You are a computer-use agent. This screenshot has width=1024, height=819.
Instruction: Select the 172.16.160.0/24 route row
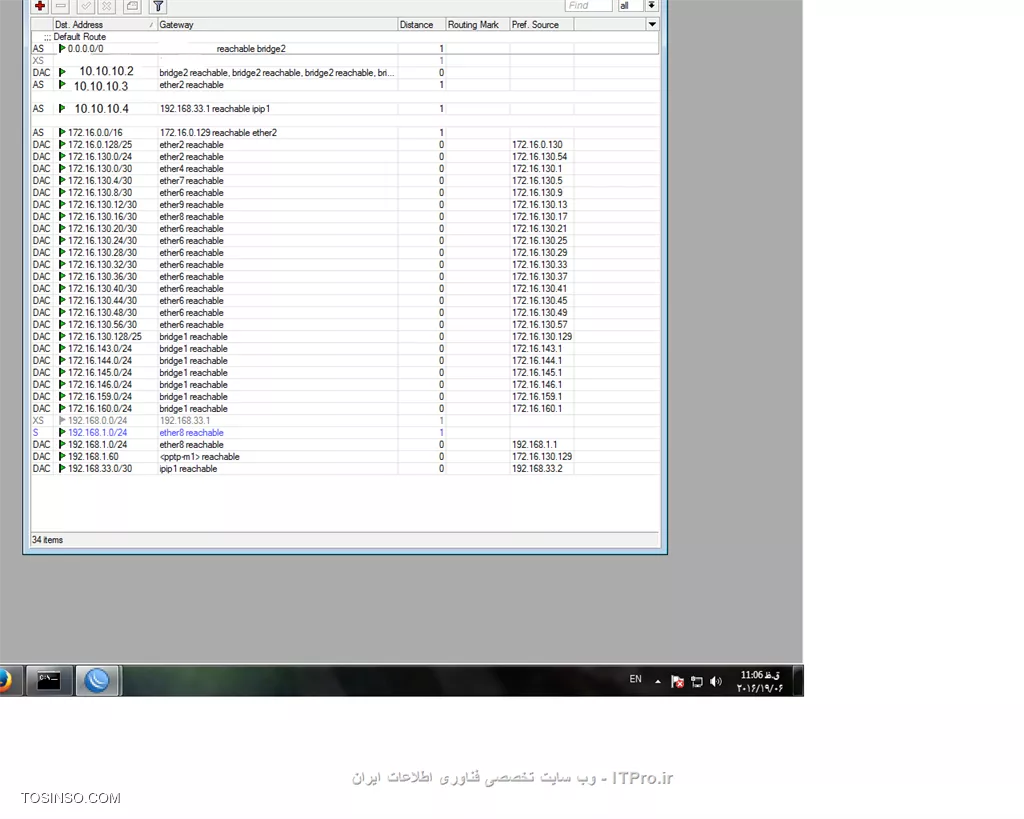coord(345,408)
